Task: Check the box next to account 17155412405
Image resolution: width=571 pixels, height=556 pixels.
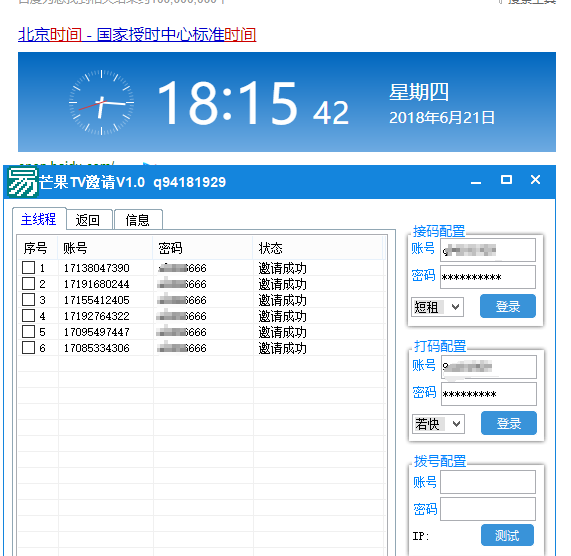Action: click(x=28, y=300)
